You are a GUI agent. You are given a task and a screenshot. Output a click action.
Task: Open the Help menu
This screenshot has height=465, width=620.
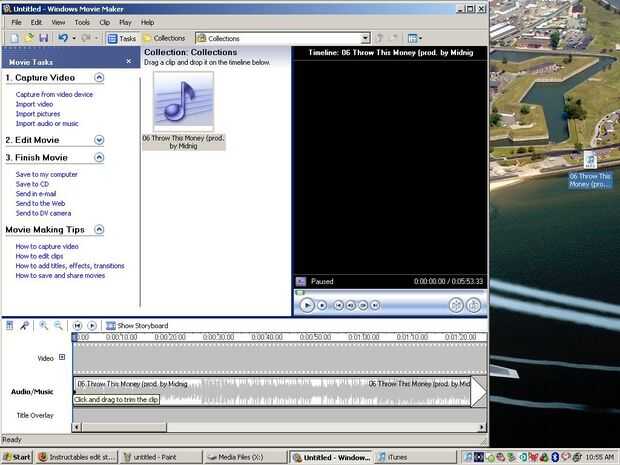[147, 23]
